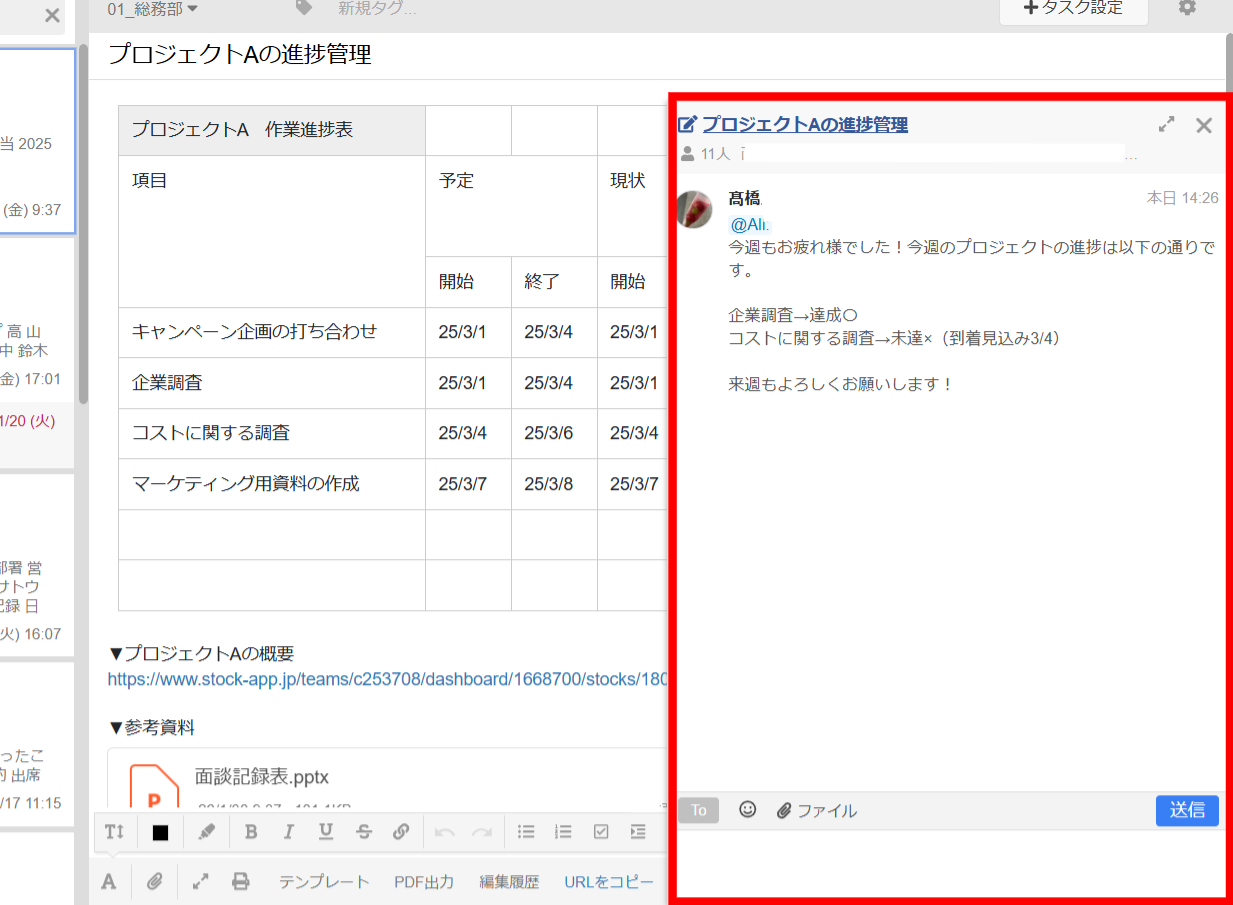Toggle bold formatting in the editor toolbar
The height and width of the screenshot is (905, 1233).
pyautogui.click(x=251, y=831)
